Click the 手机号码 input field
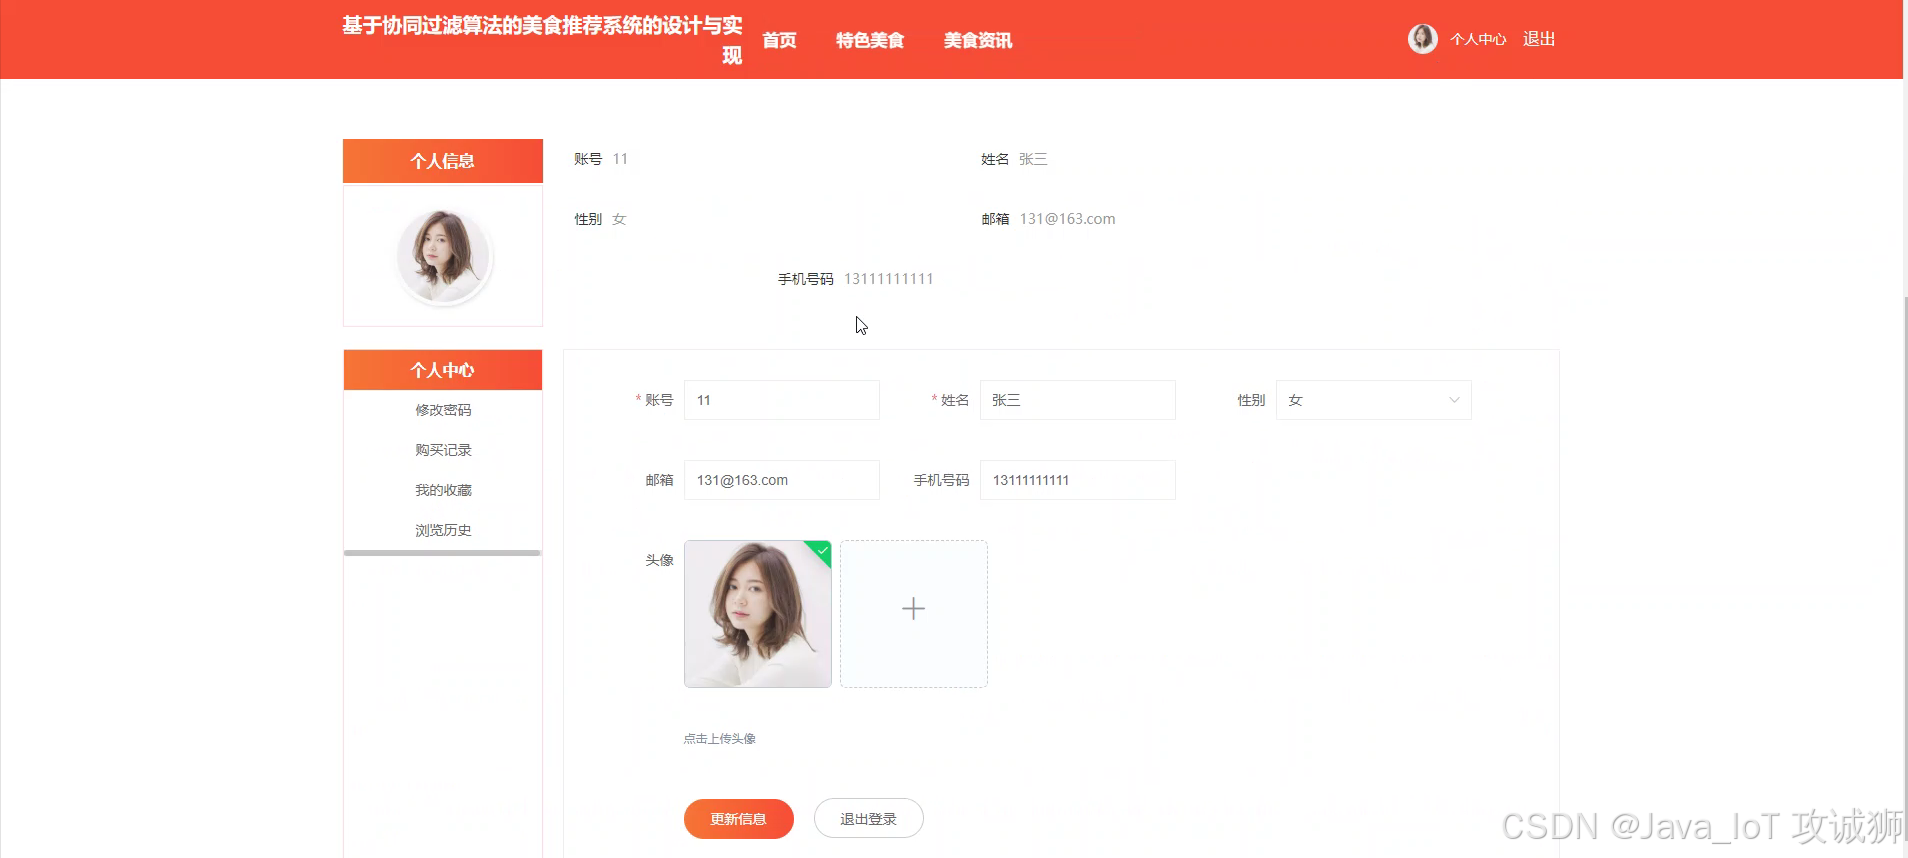 (x=1078, y=480)
